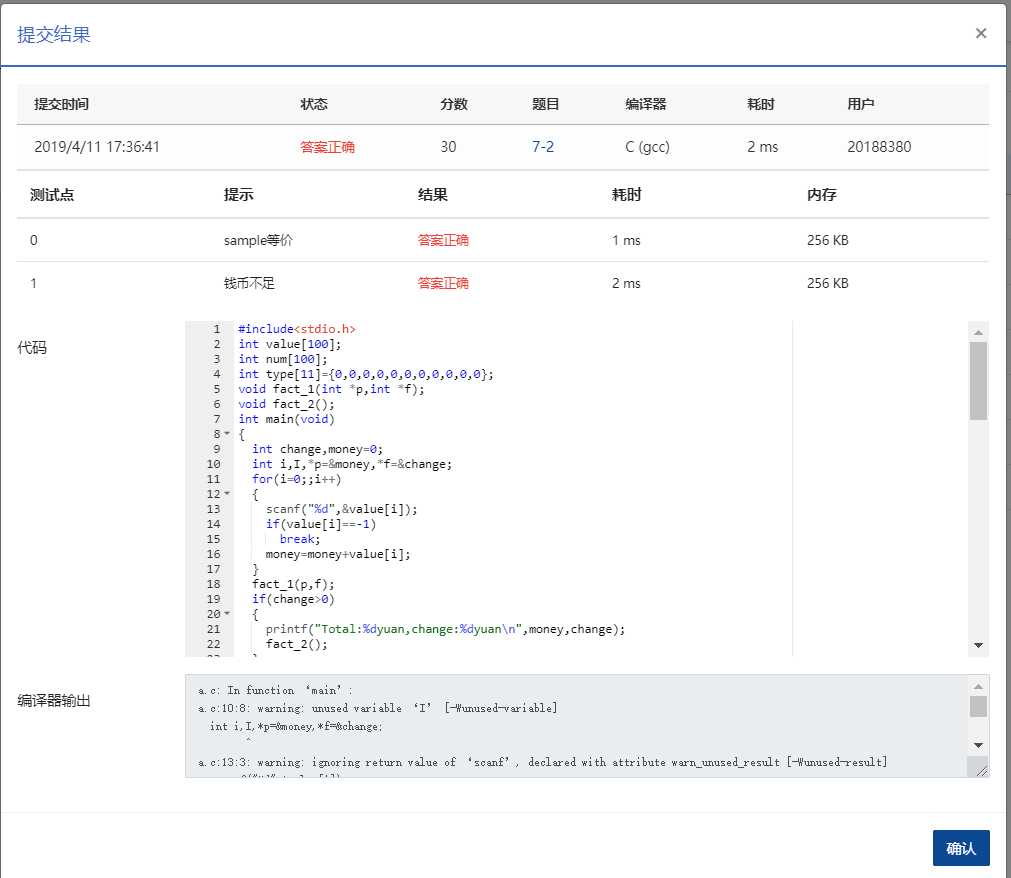Collapse code fold arrow at line 20
This screenshot has width=1011, height=878.
227,614
